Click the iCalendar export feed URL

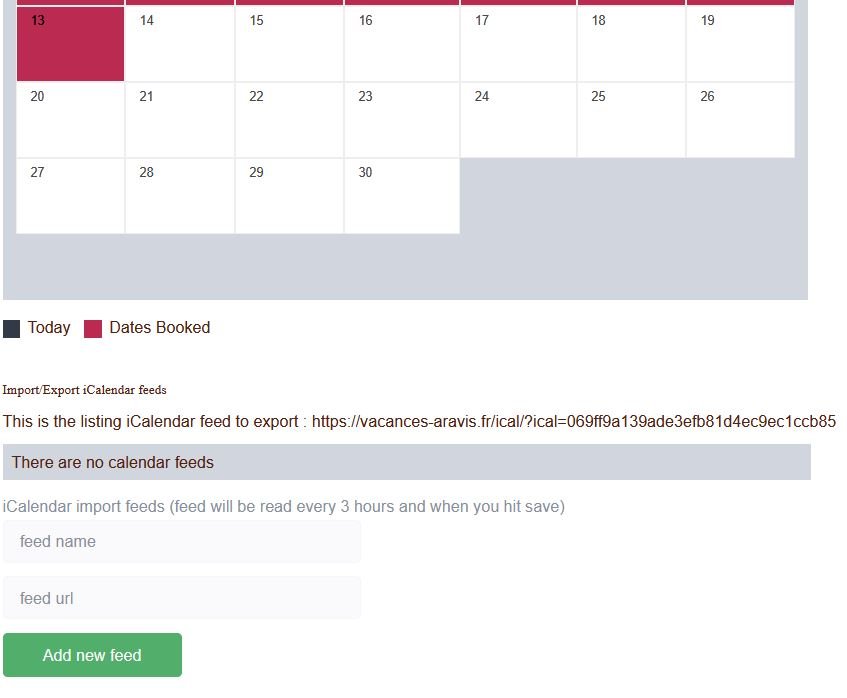pyautogui.click(x=573, y=422)
